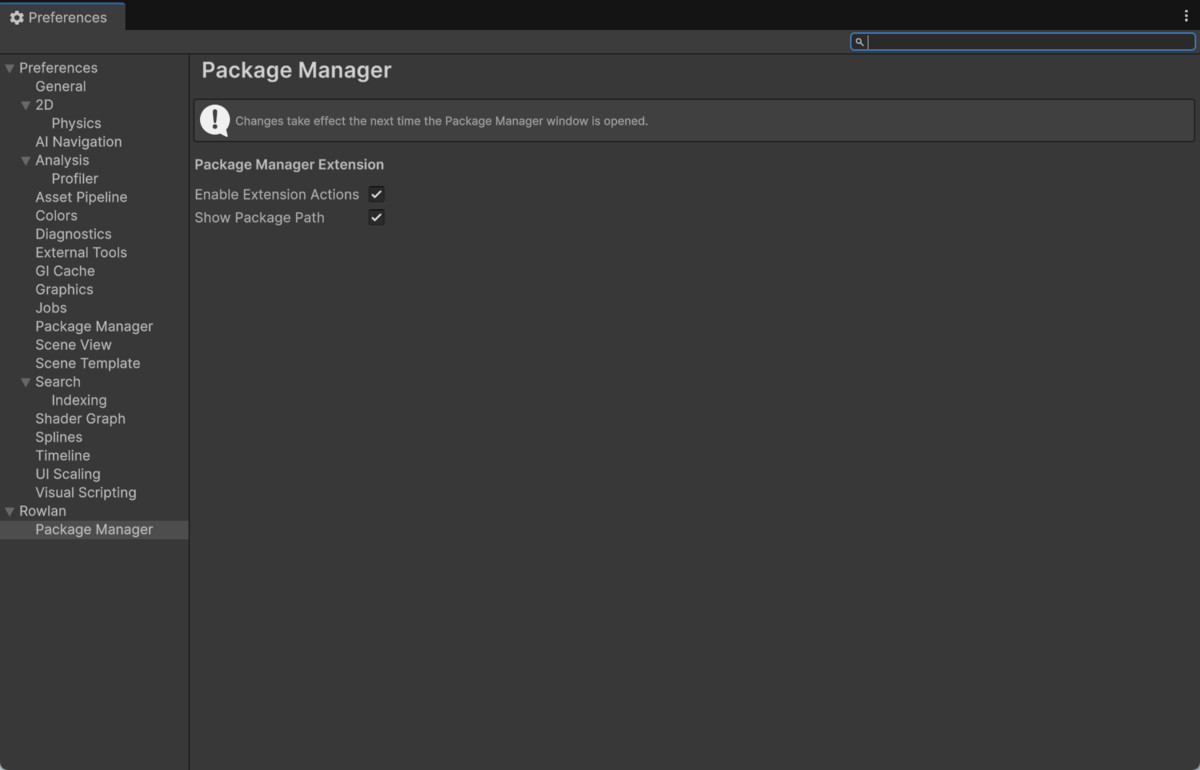Collapse the Search section

25,381
